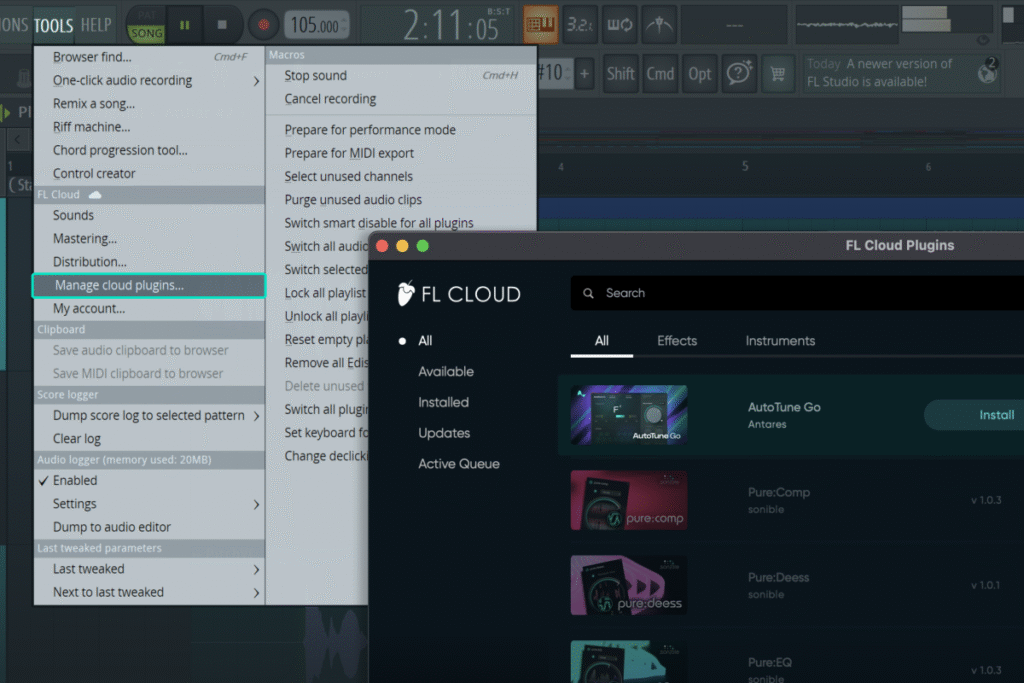Click the 105.000 tempo field
1024x683 pixels.
click(316, 25)
